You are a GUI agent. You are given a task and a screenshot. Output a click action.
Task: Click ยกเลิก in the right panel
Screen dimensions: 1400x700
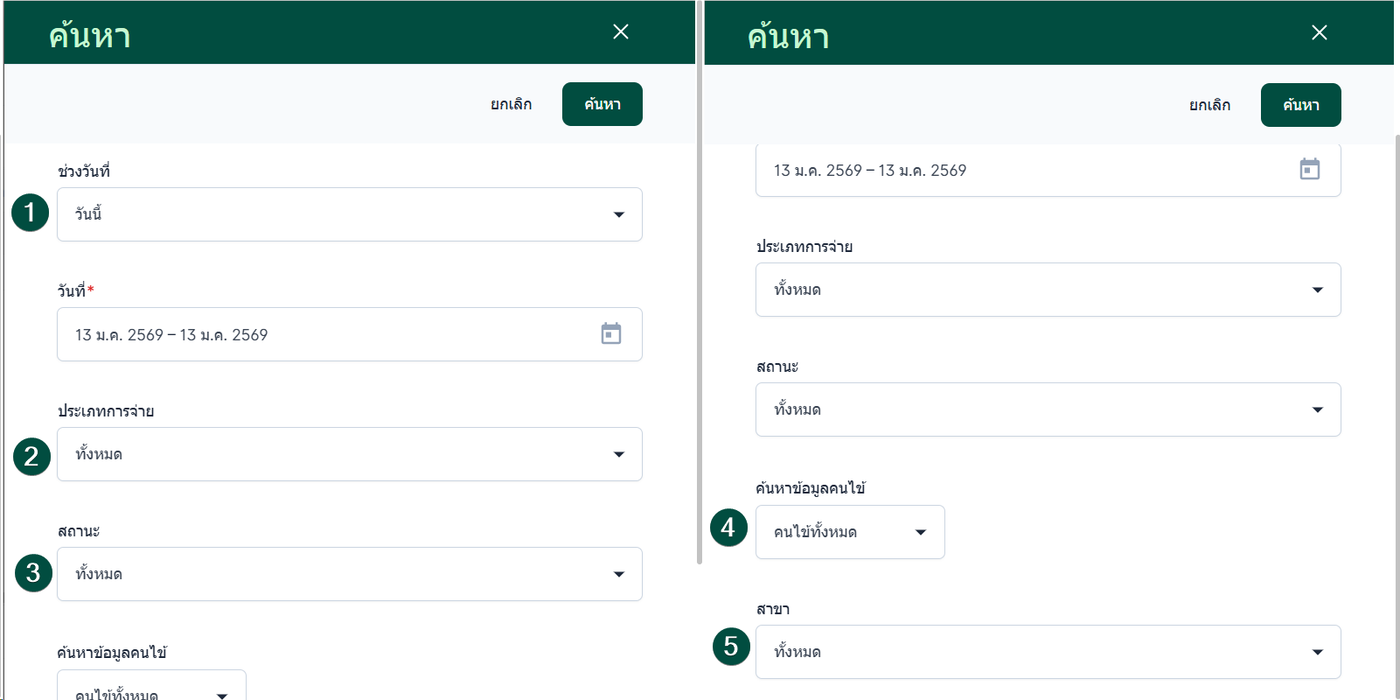[1209, 105]
